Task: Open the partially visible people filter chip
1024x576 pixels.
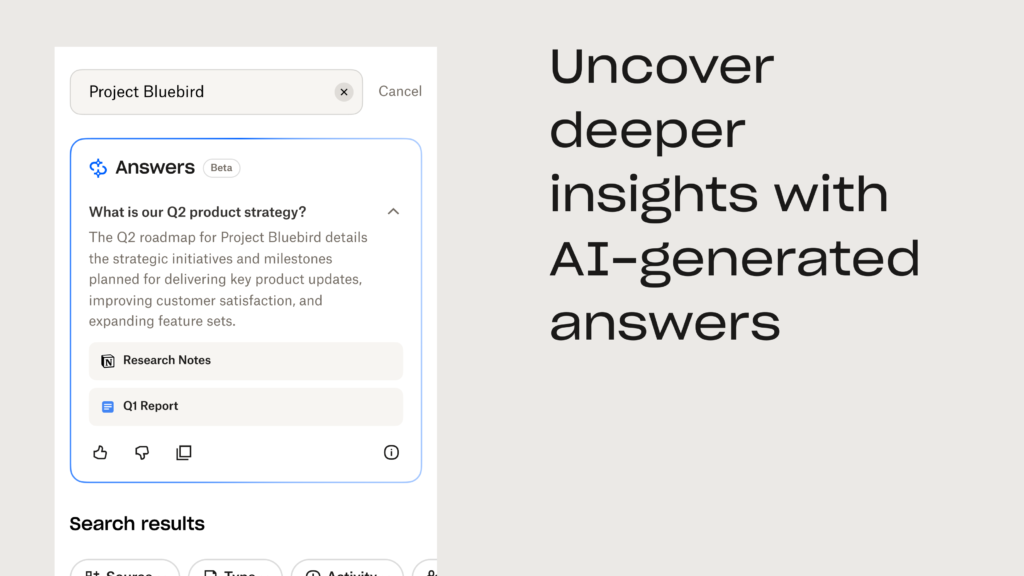Action: tap(427, 569)
